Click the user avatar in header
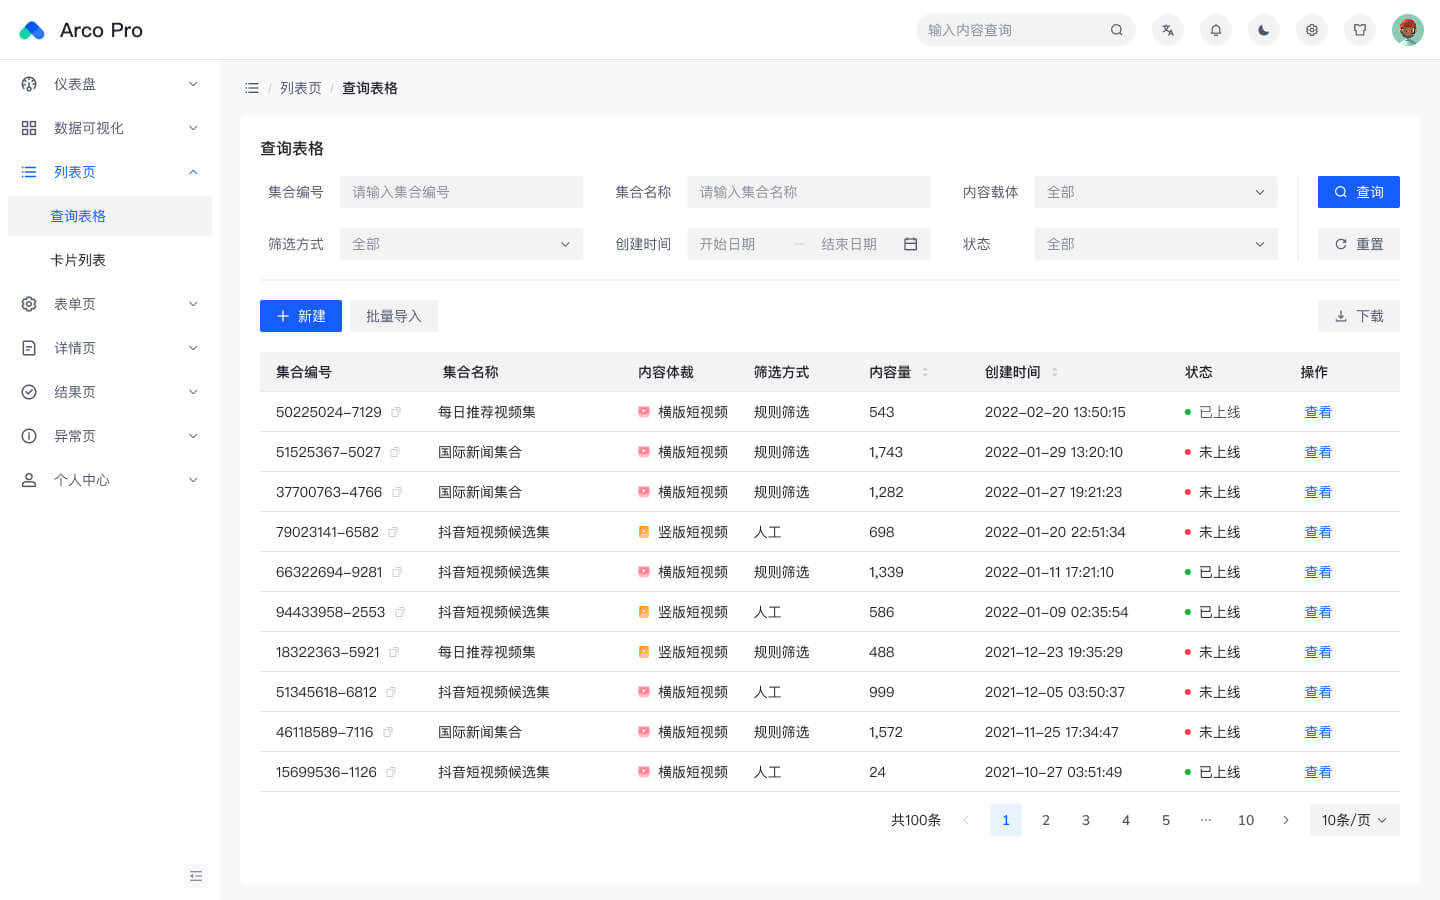This screenshot has width=1440, height=900. 1408,30
